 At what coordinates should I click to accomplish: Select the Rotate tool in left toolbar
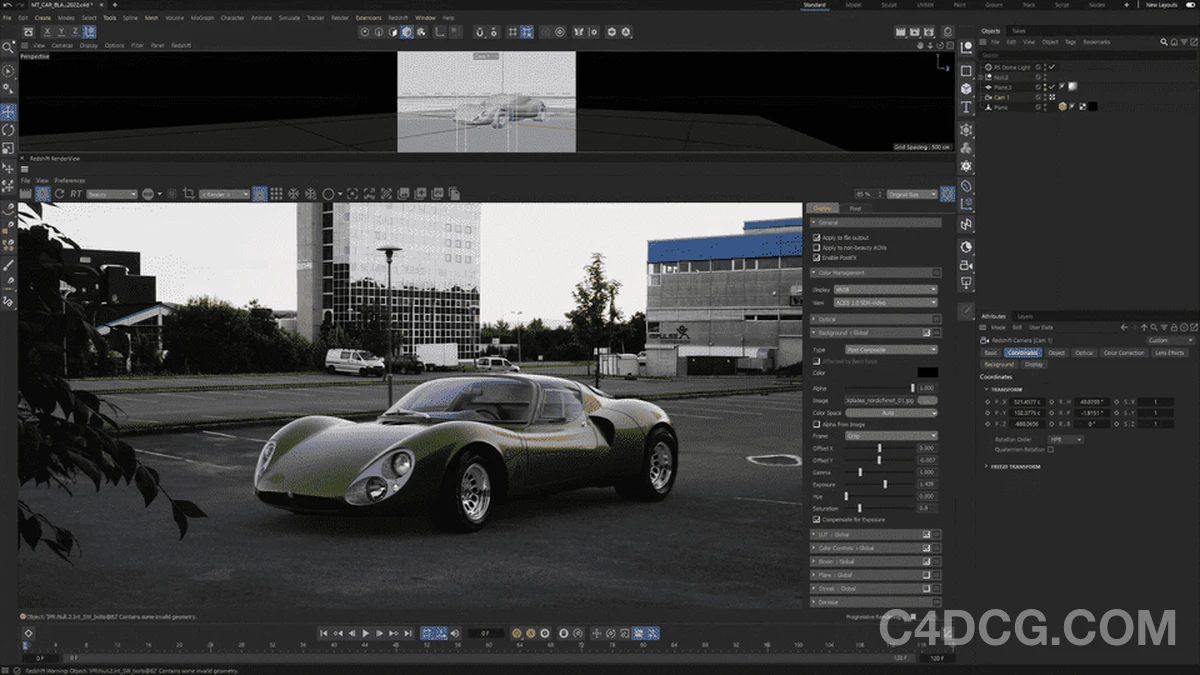tap(8, 130)
